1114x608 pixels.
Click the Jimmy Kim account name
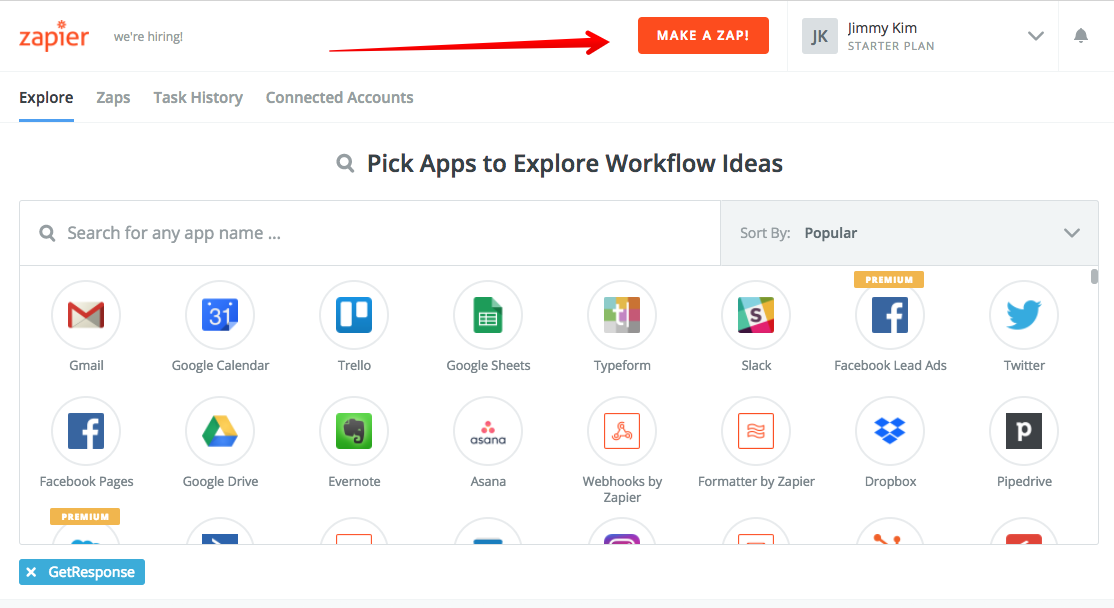coord(882,28)
